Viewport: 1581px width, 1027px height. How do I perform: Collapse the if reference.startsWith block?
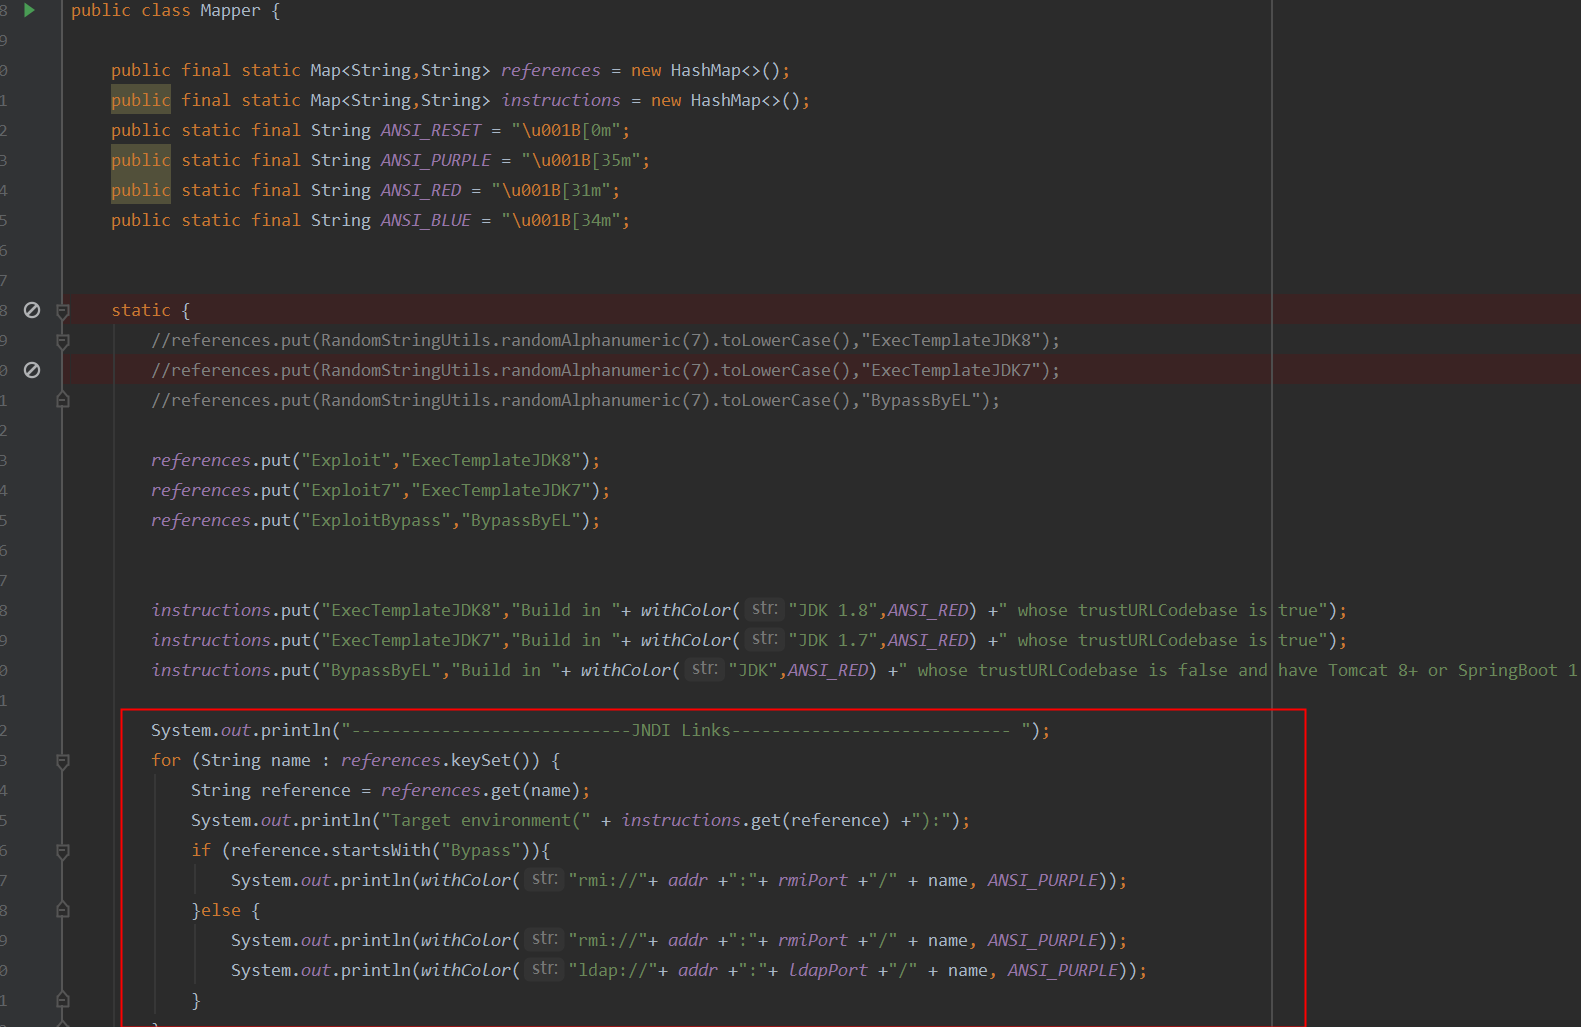coord(63,851)
